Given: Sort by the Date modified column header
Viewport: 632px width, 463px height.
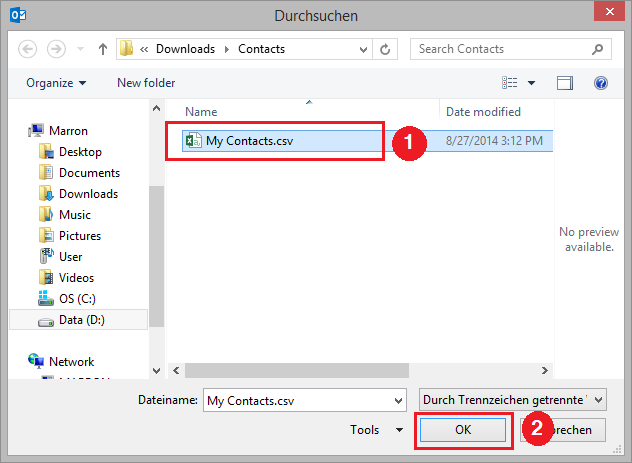Looking at the screenshot, I should (484, 112).
